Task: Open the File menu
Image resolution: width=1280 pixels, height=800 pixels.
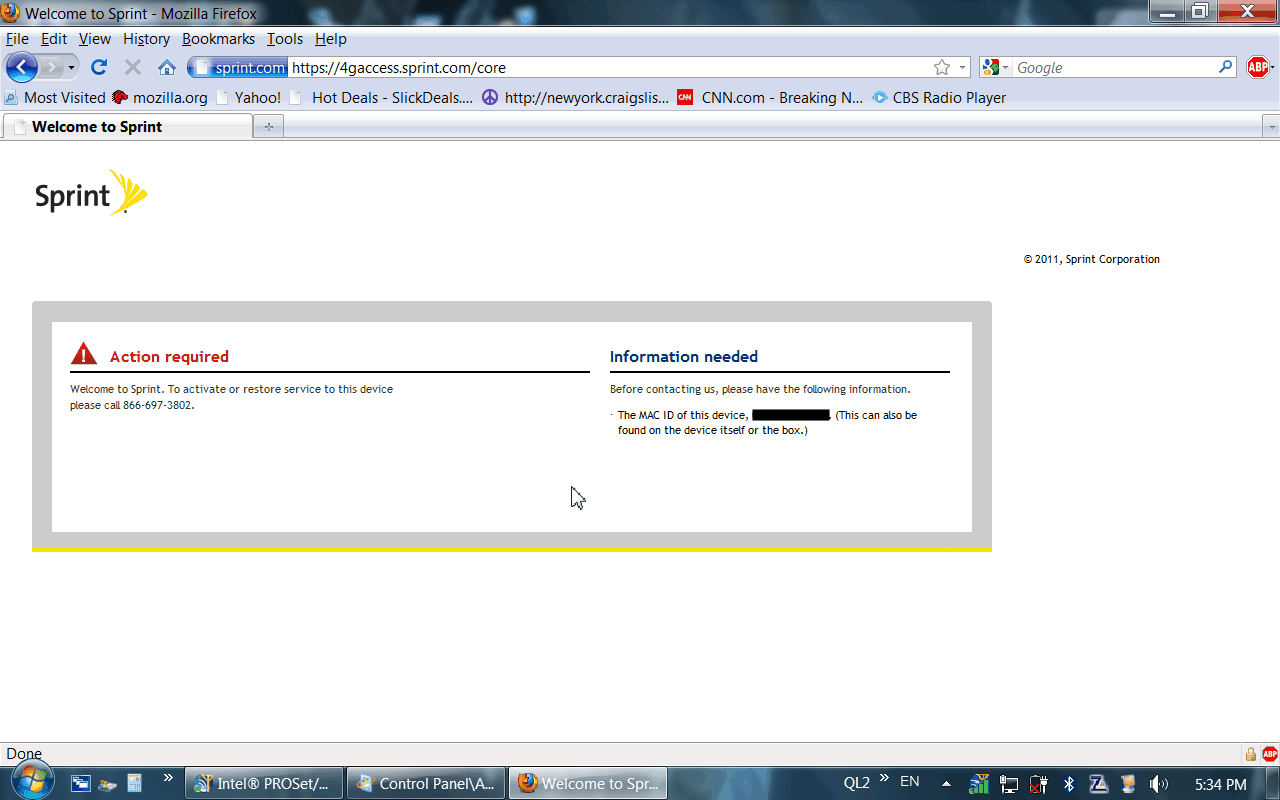Action: pos(17,39)
